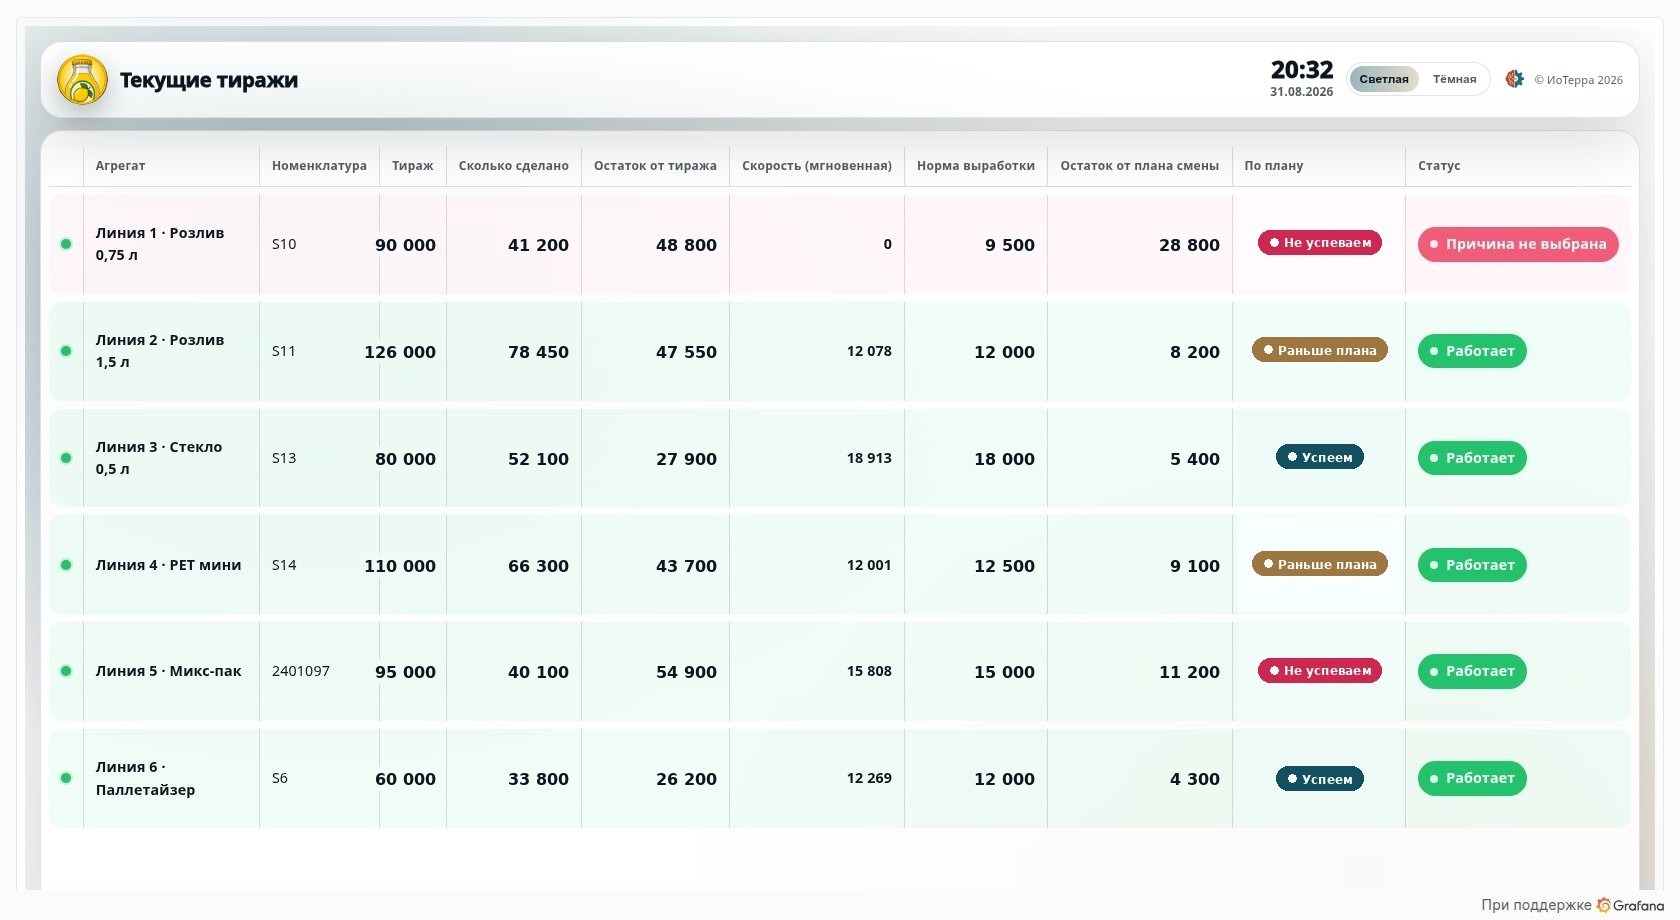This screenshot has height=920, width=1680.
Task: Click green status dot for Линия 4
Action: [66, 565]
